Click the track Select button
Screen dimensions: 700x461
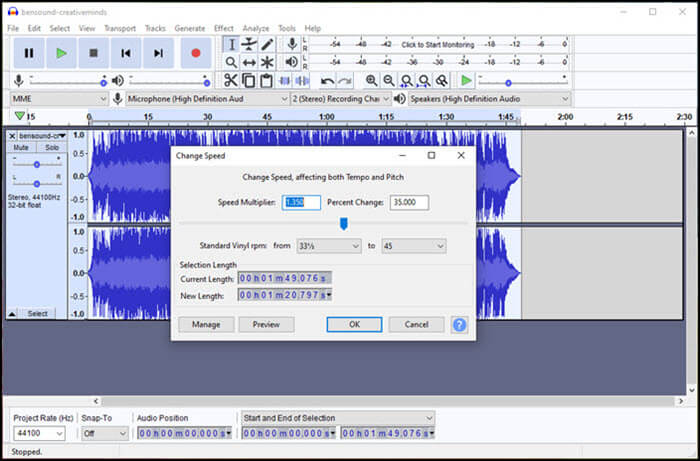click(37, 314)
